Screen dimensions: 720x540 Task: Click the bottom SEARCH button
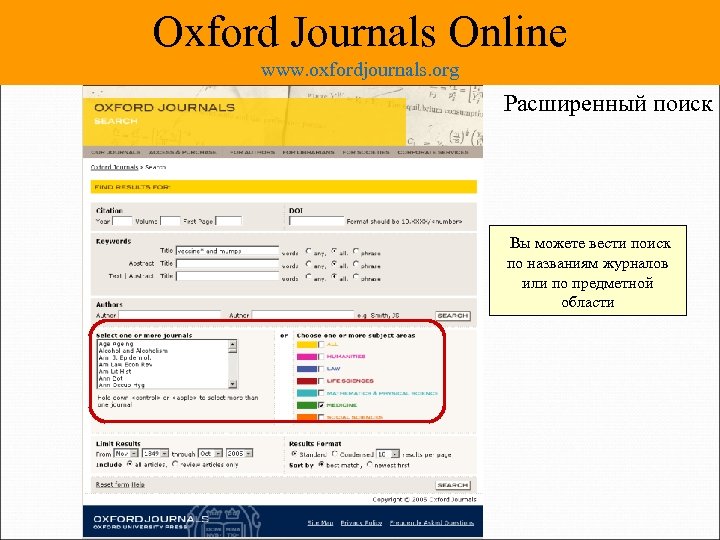pos(453,485)
